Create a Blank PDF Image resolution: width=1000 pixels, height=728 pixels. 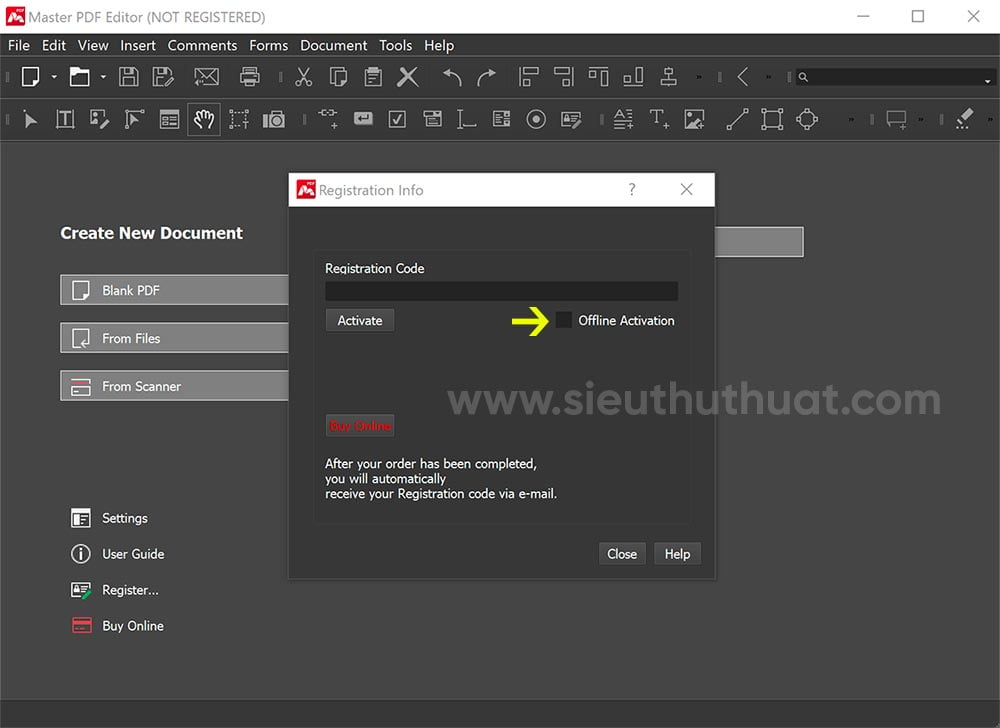point(174,290)
